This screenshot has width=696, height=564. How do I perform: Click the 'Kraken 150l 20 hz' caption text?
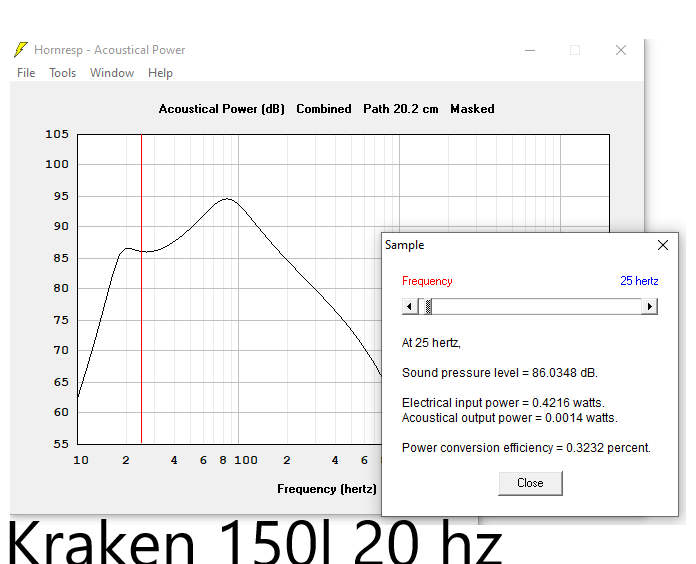tap(255, 541)
